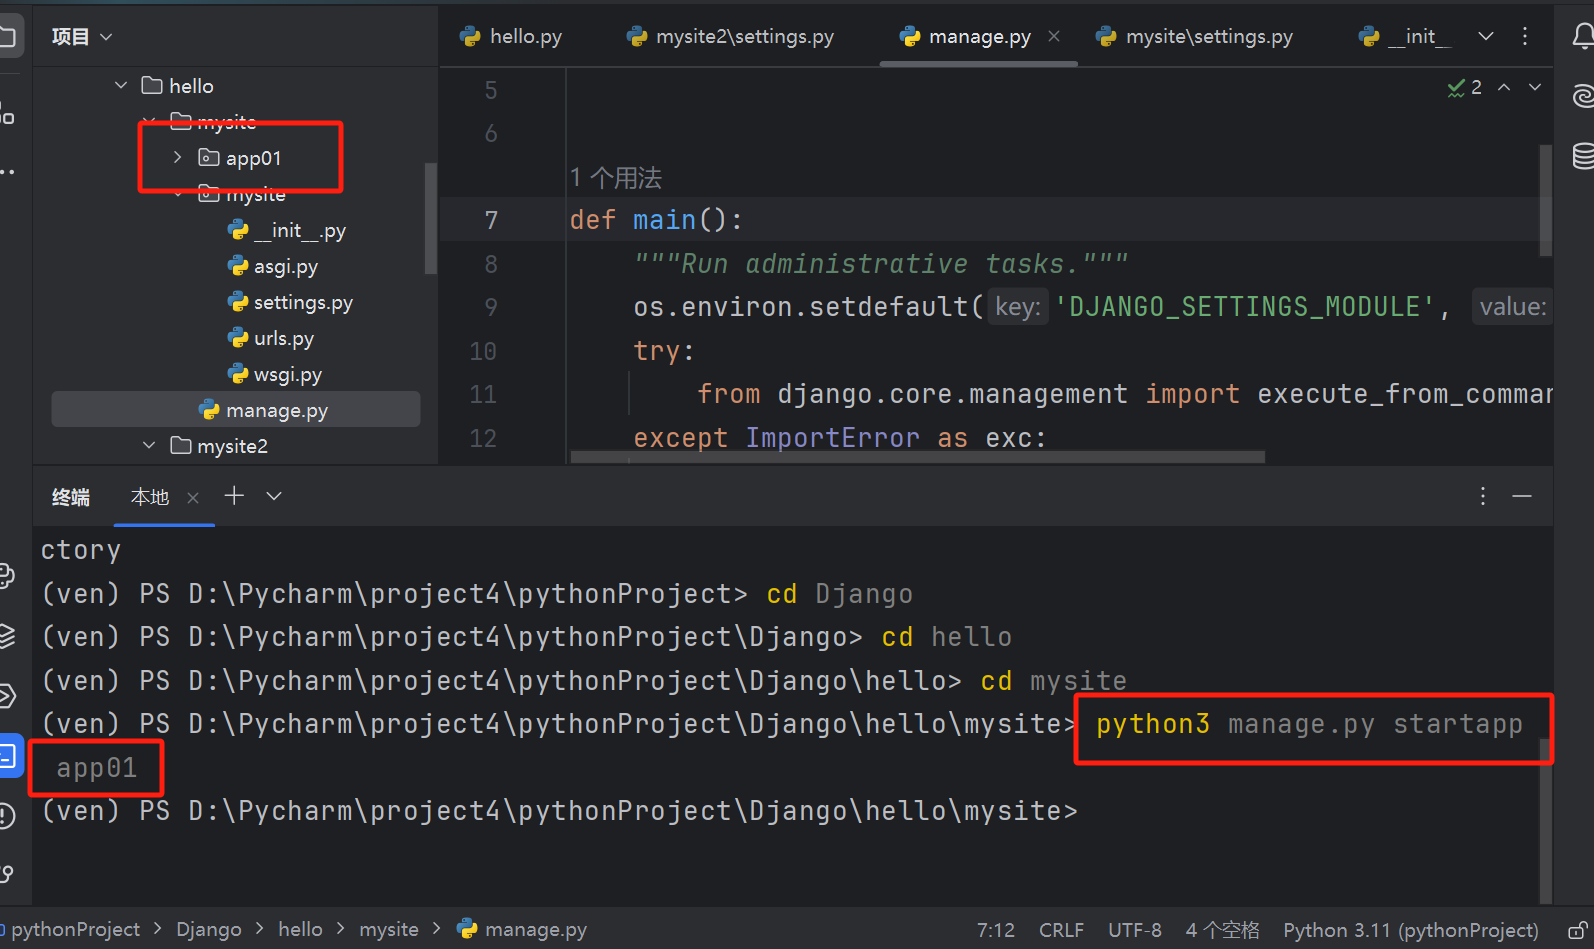This screenshot has height=949, width=1594.
Task: Close the local terminal tab
Action: (x=193, y=497)
